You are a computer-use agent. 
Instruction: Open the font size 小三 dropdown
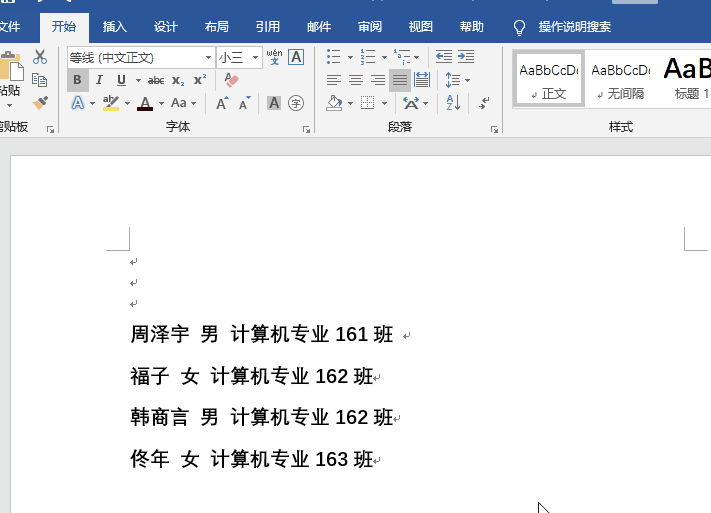(x=255, y=58)
